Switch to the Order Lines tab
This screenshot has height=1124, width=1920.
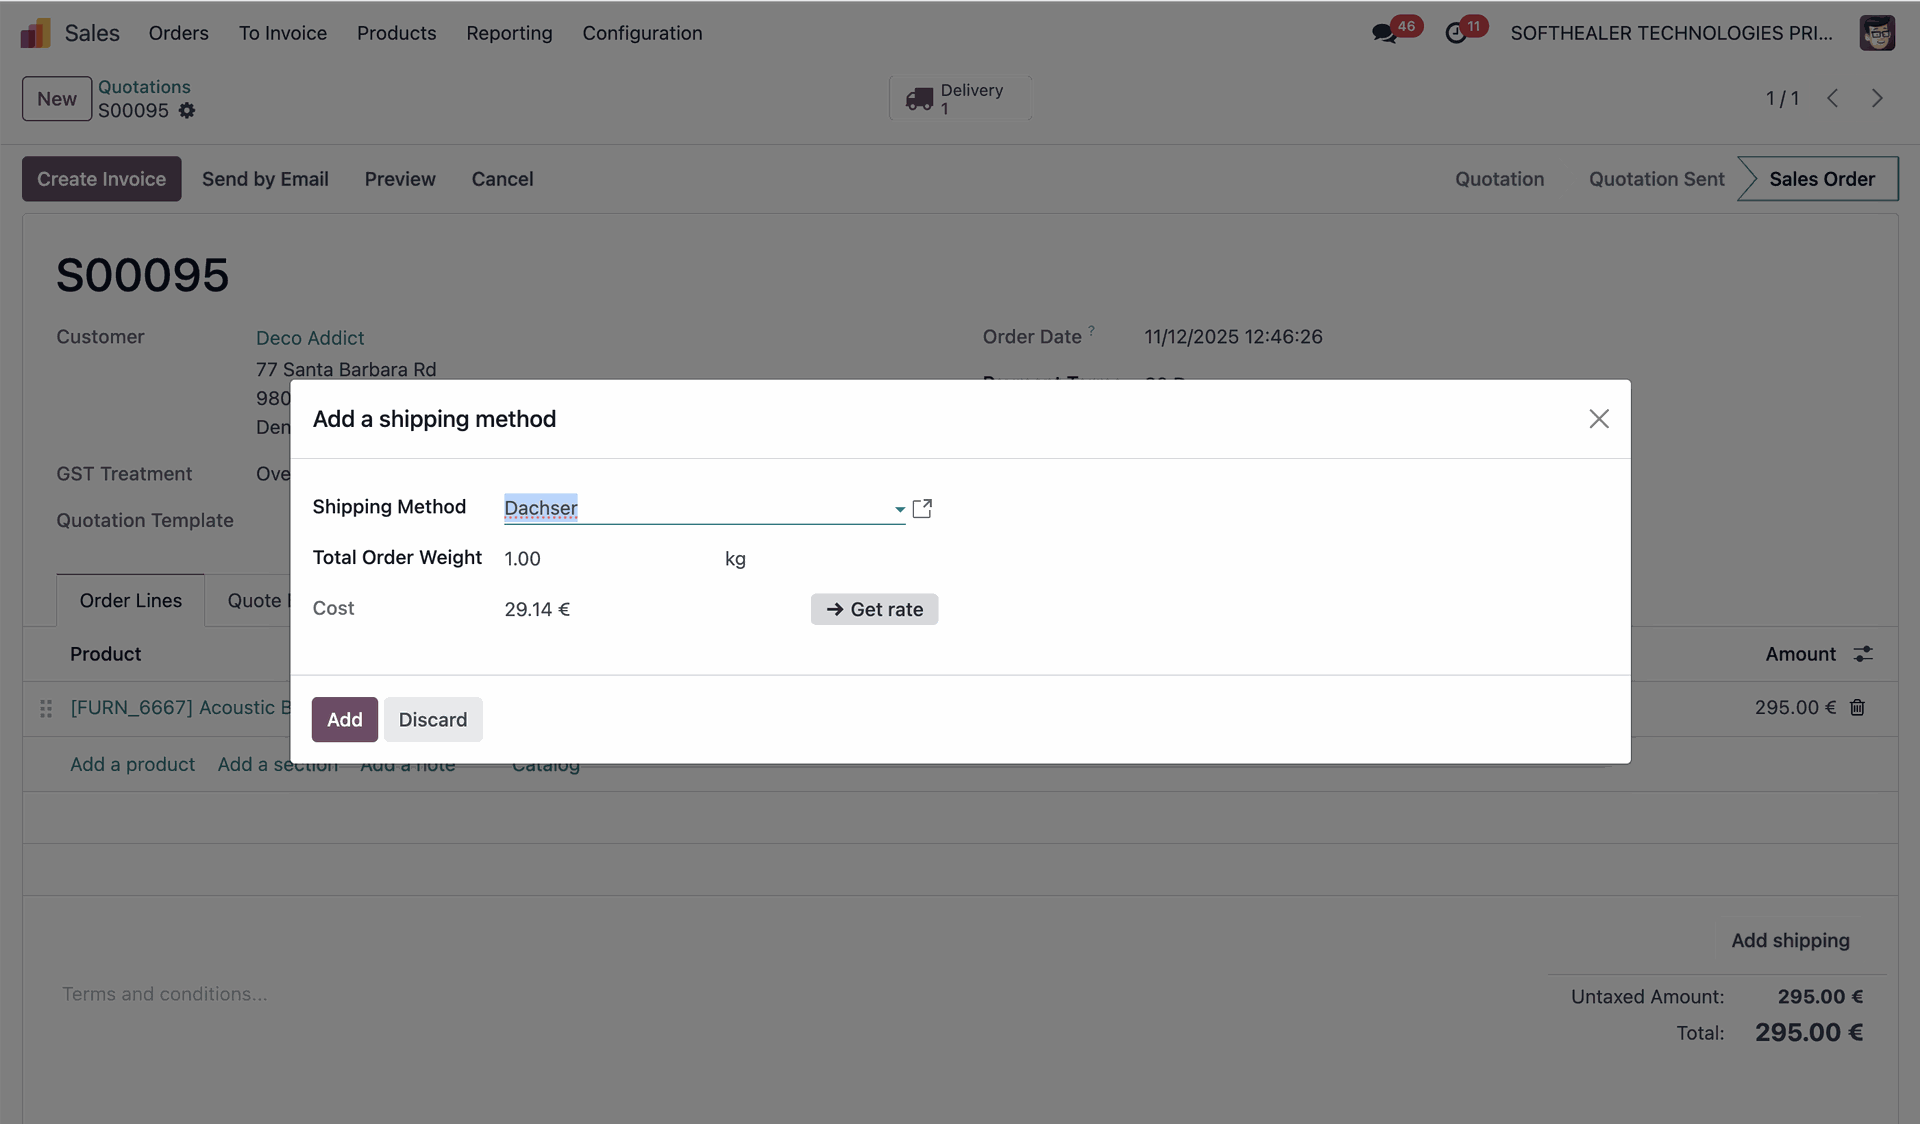tap(131, 601)
